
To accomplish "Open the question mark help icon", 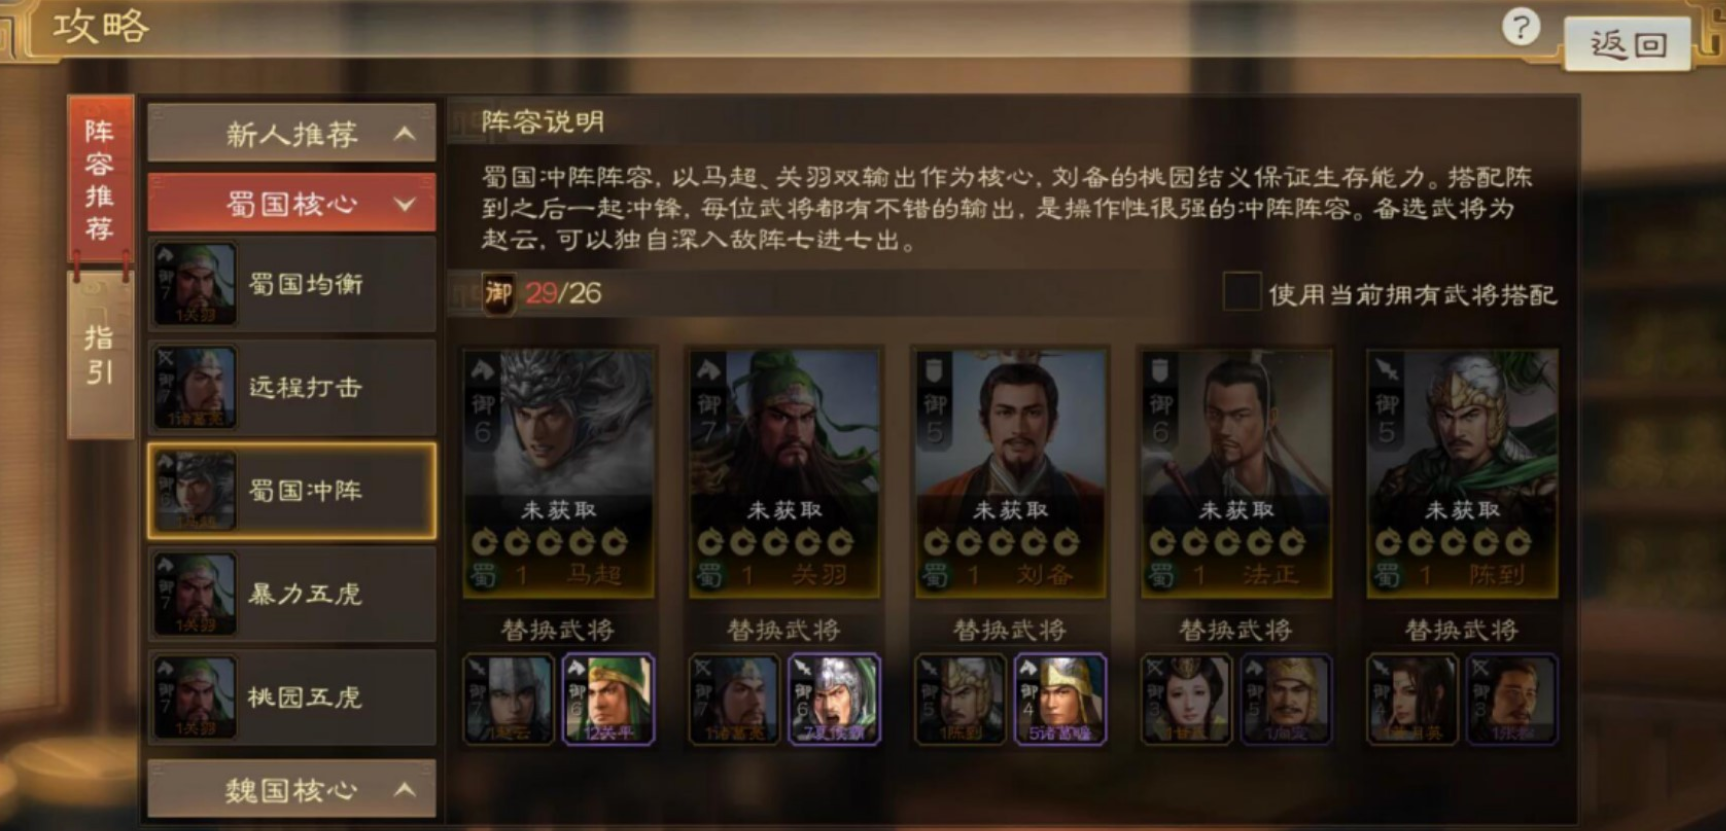I will (1521, 27).
